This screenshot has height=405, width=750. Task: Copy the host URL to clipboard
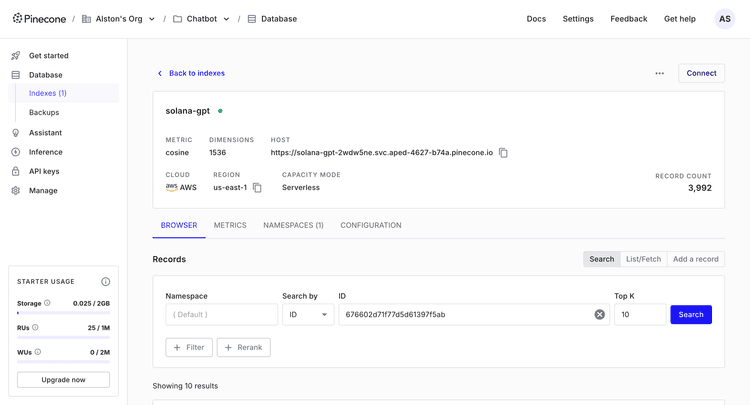[x=503, y=153]
